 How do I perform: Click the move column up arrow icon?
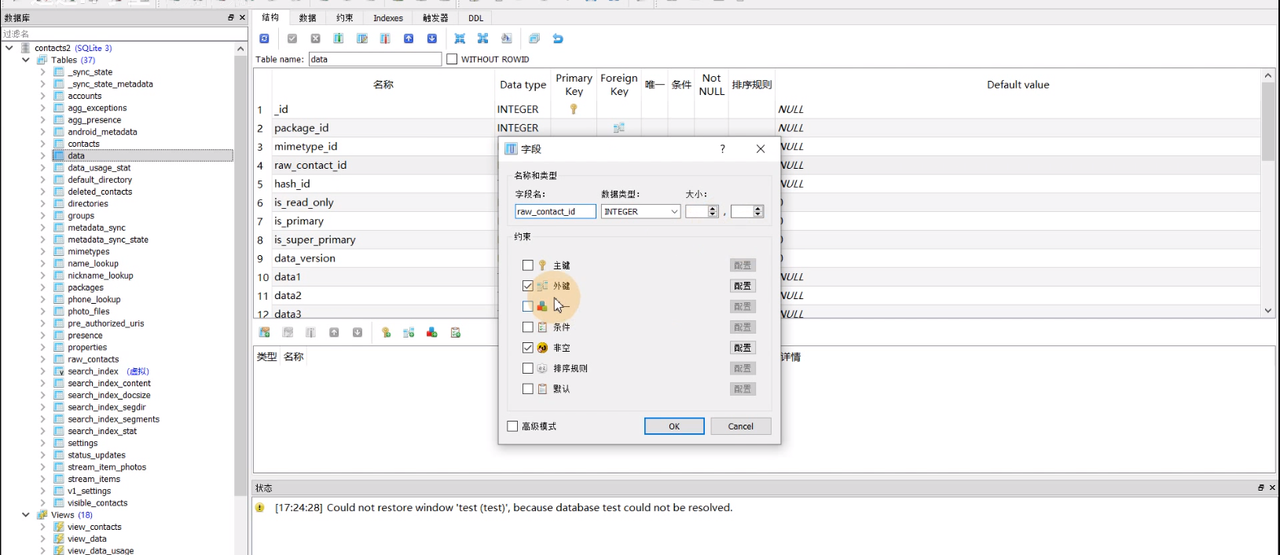(408, 39)
